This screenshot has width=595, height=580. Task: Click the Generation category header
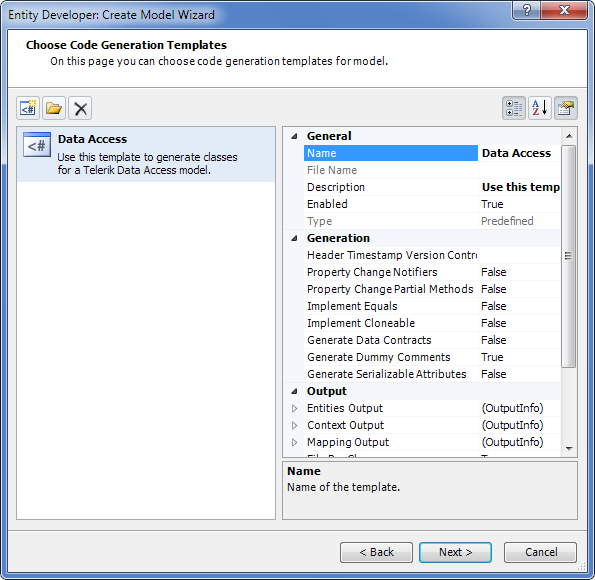tap(421, 238)
